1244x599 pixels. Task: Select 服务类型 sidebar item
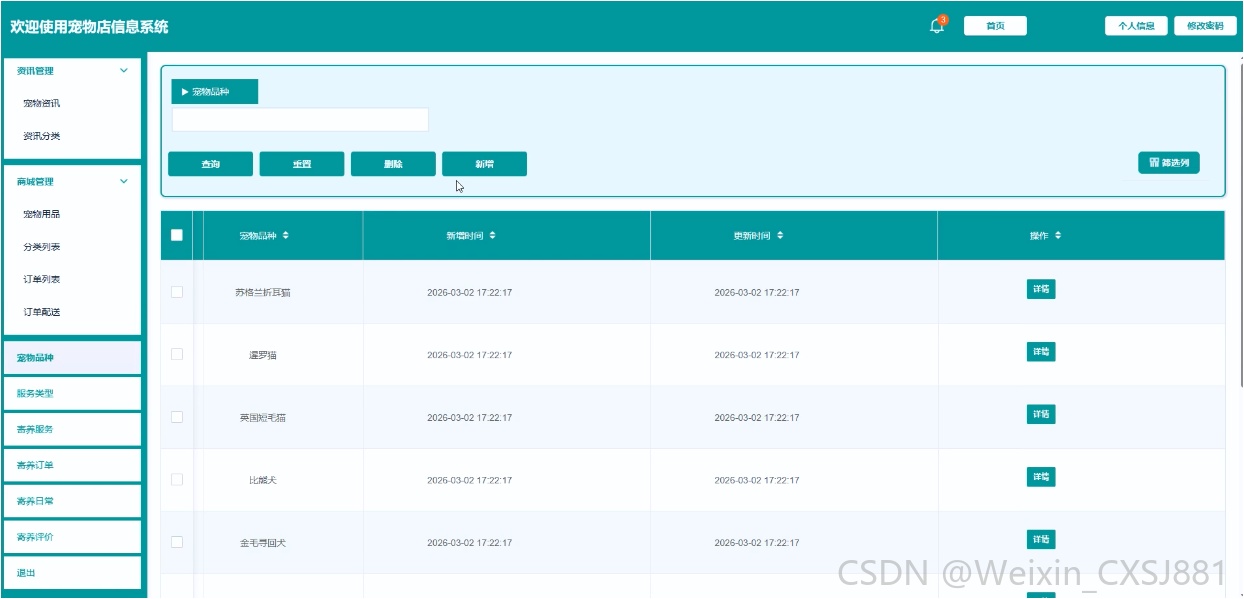[72, 394]
